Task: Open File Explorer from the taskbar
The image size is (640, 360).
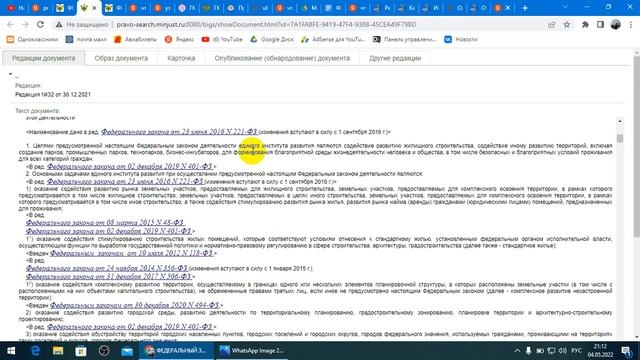Action: (58, 351)
